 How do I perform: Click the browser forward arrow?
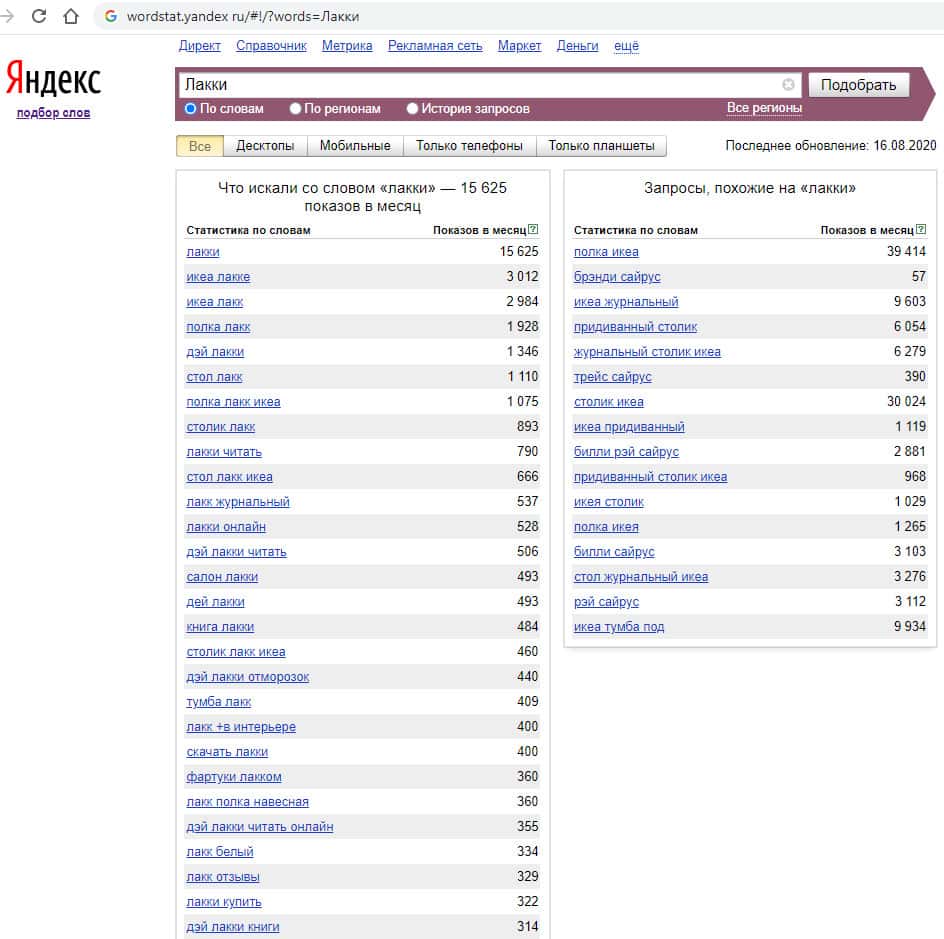pyautogui.click(x=7, y=16)
